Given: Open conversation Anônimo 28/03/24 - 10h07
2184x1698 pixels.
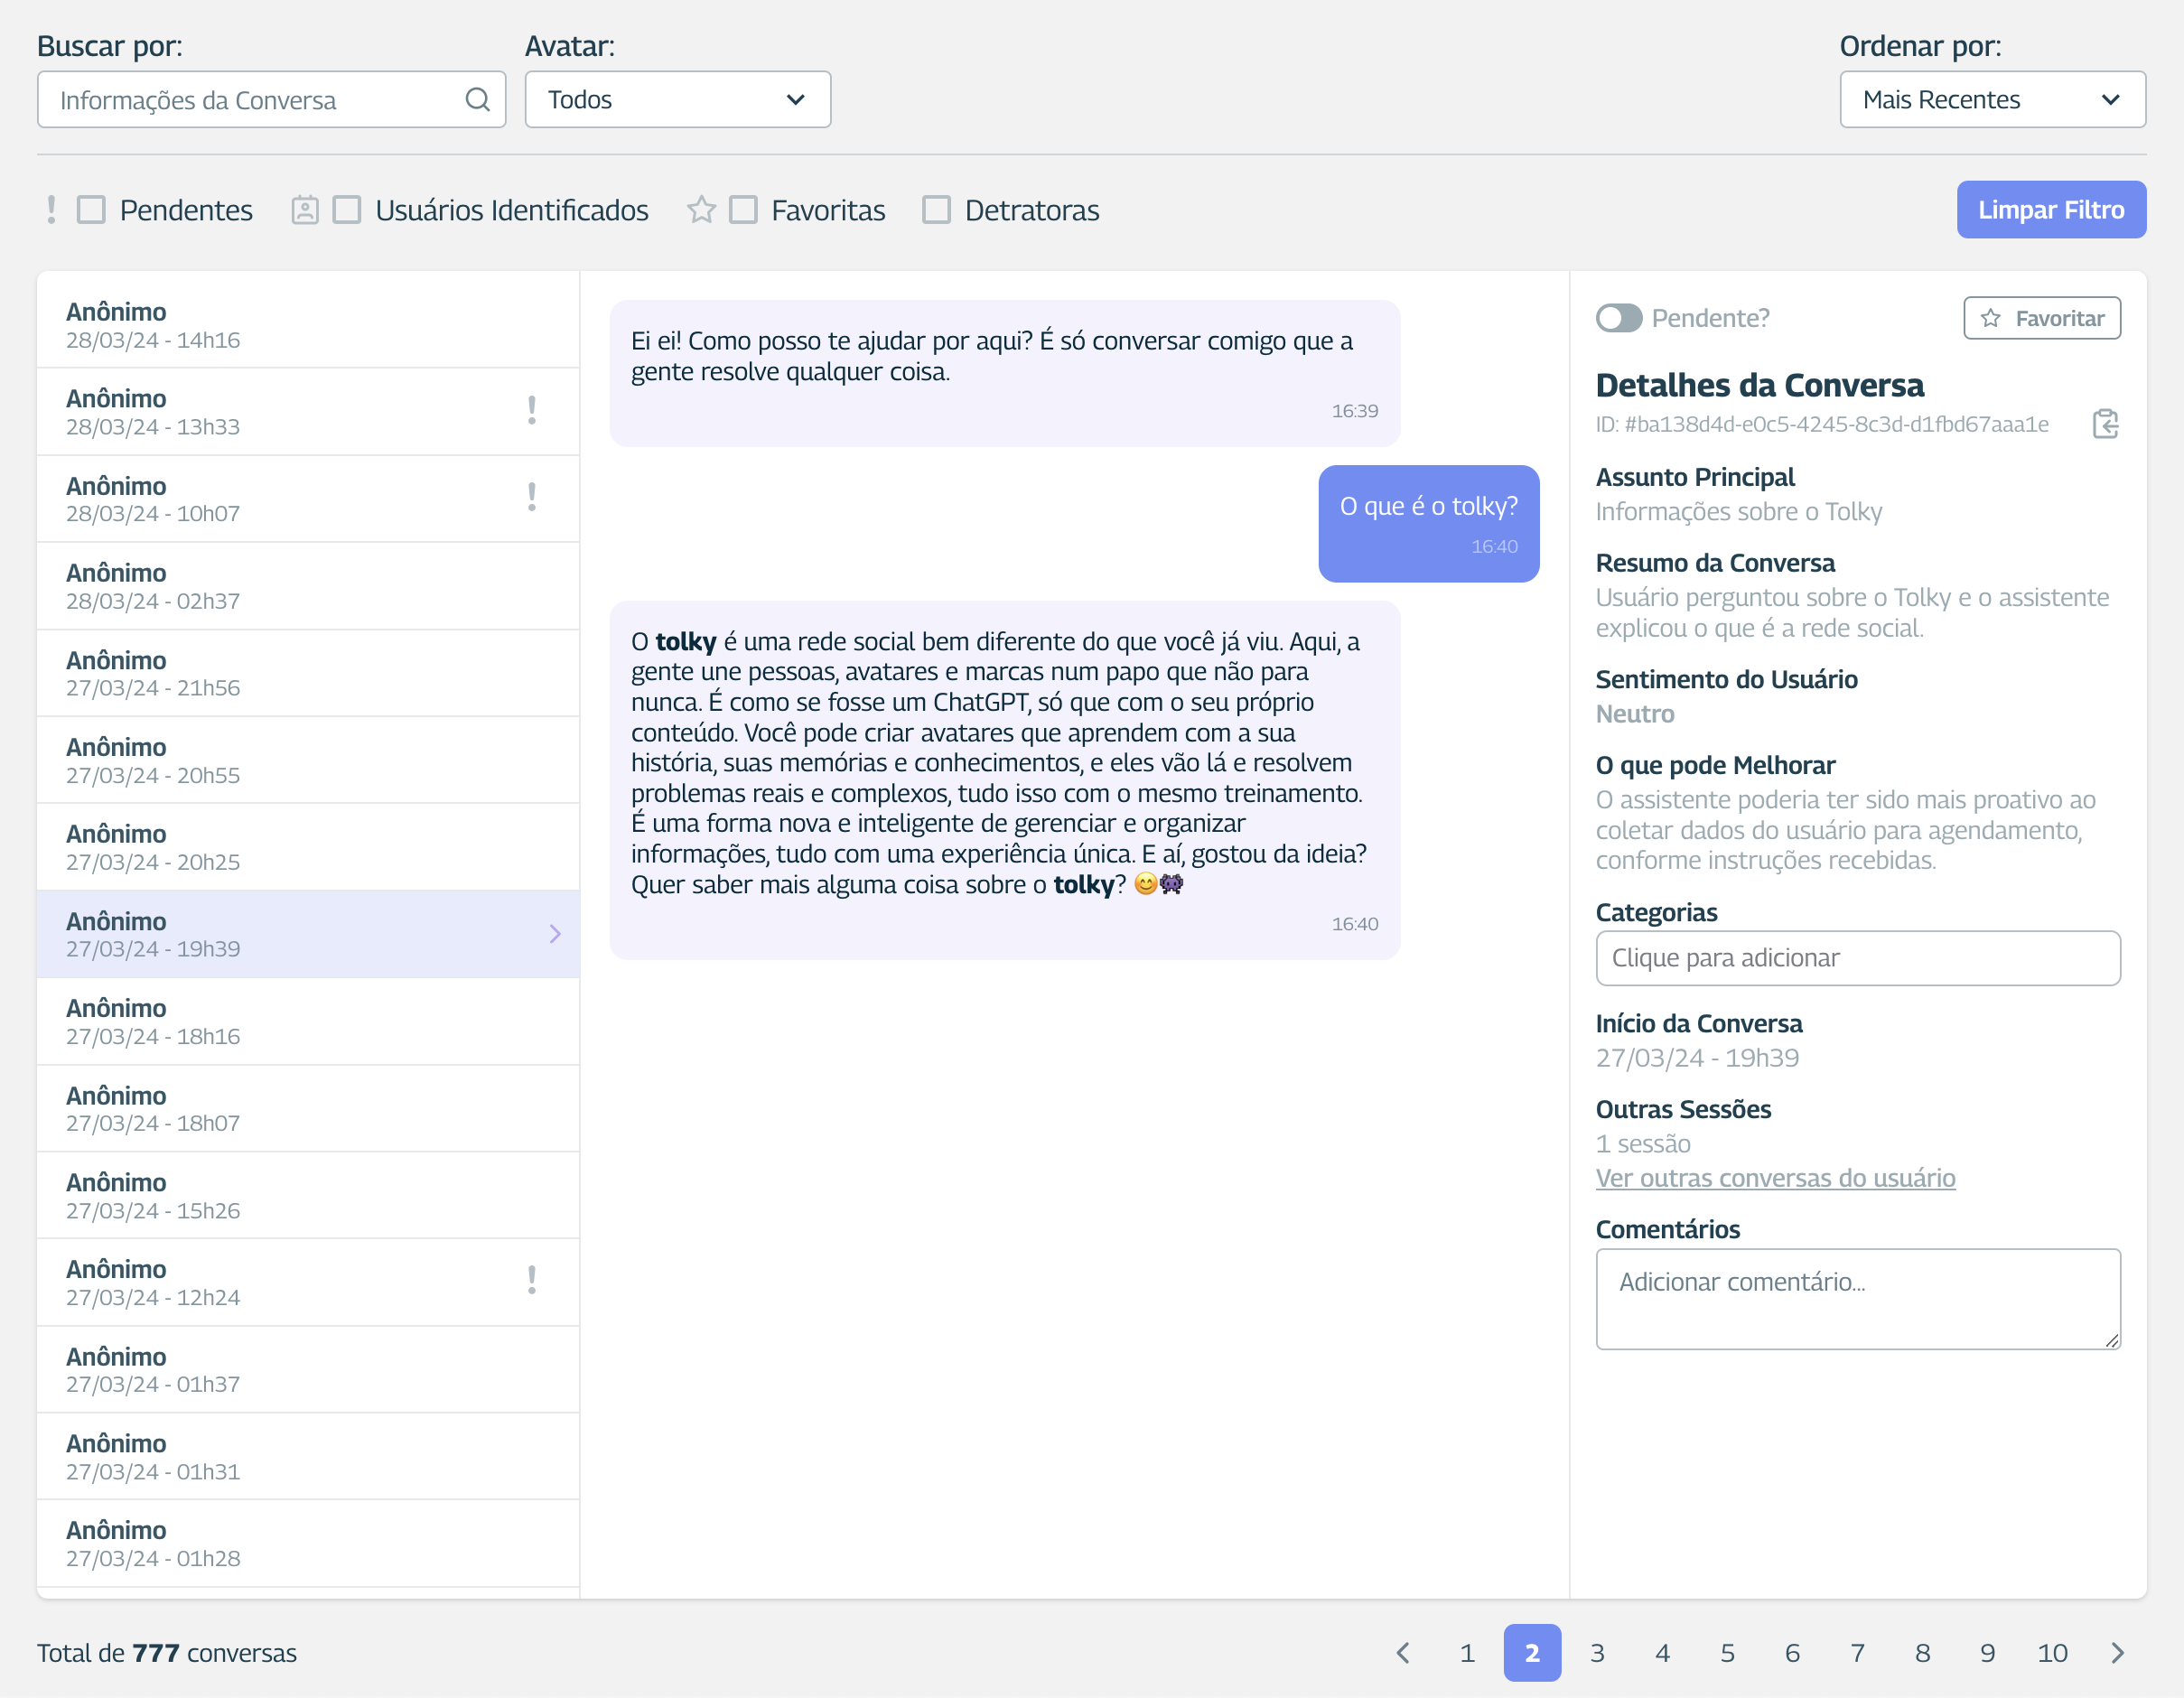Looking at the screenshot, I should point(308,499).
